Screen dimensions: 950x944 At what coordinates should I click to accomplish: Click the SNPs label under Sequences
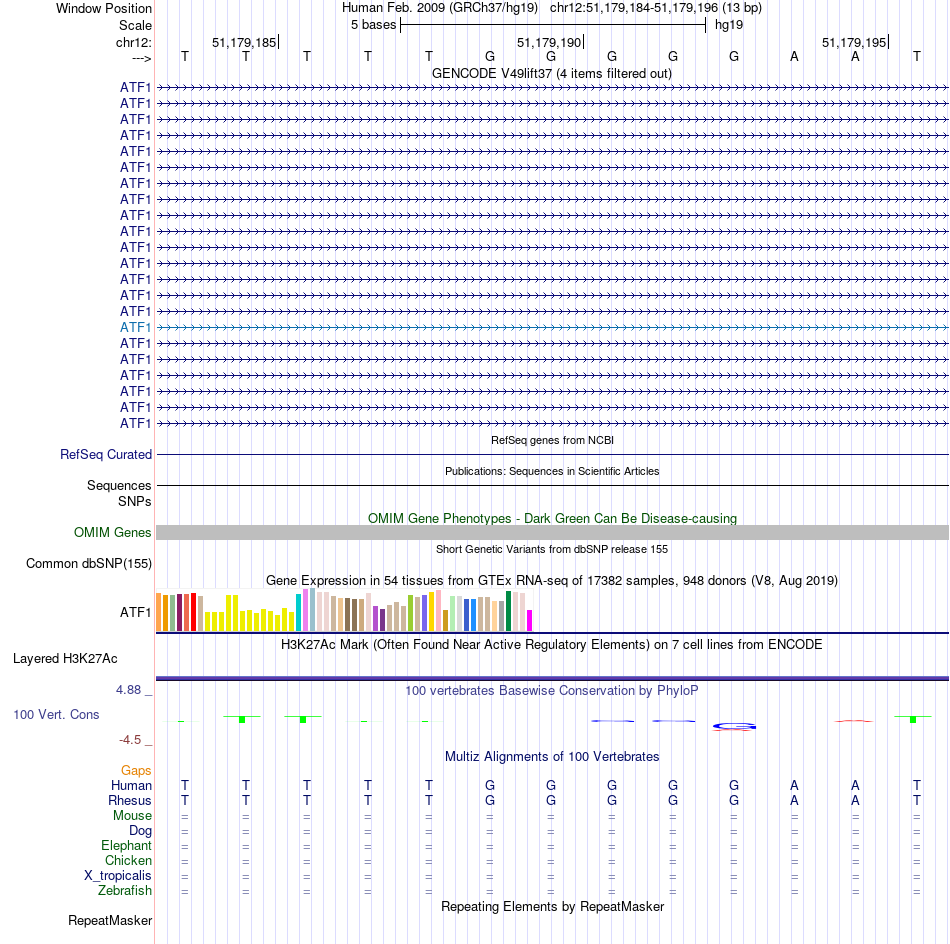(x=135, y=502)
